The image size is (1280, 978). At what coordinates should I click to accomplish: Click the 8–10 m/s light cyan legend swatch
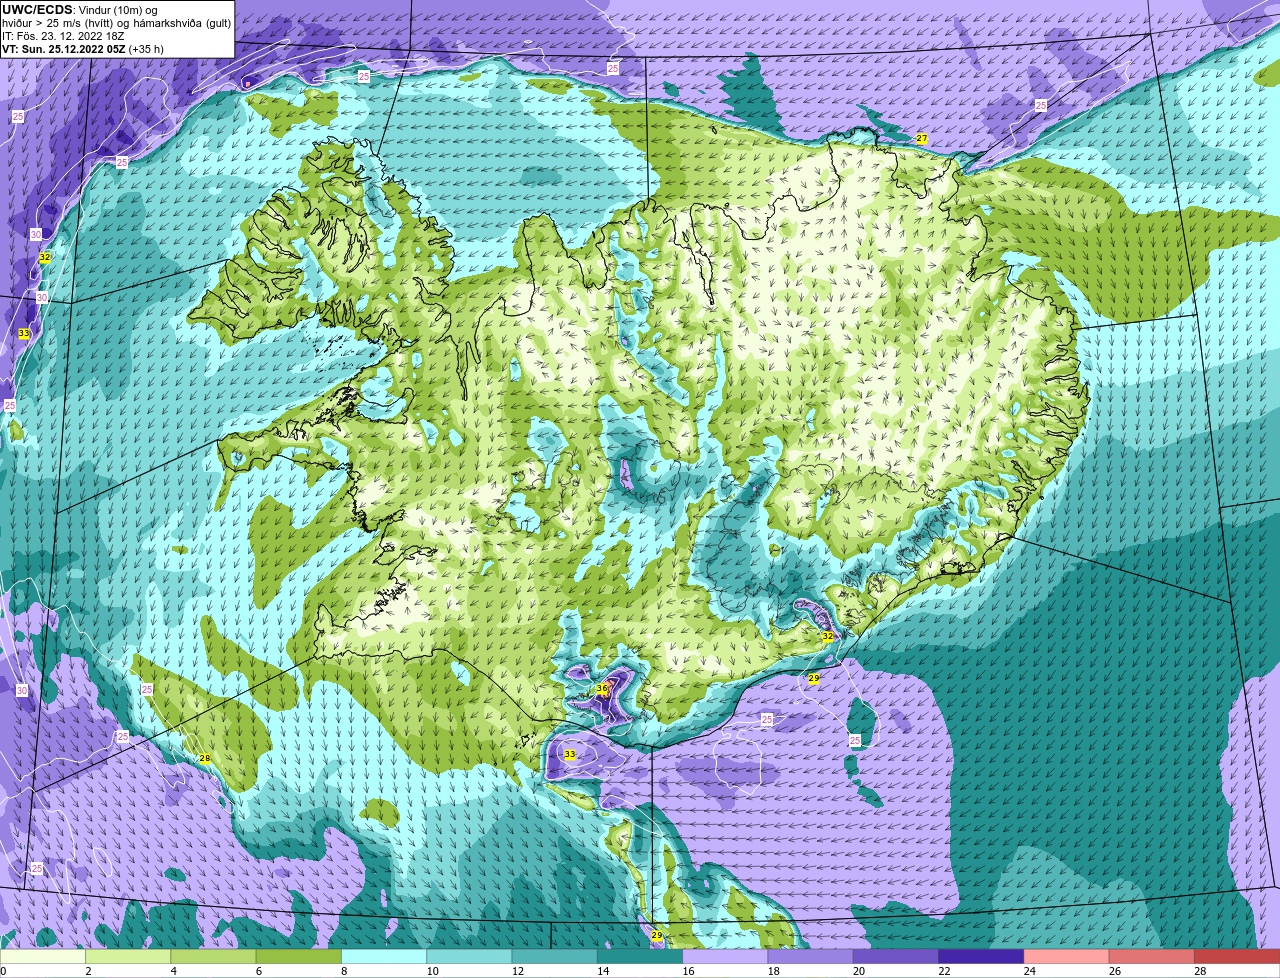click(384, 956)
